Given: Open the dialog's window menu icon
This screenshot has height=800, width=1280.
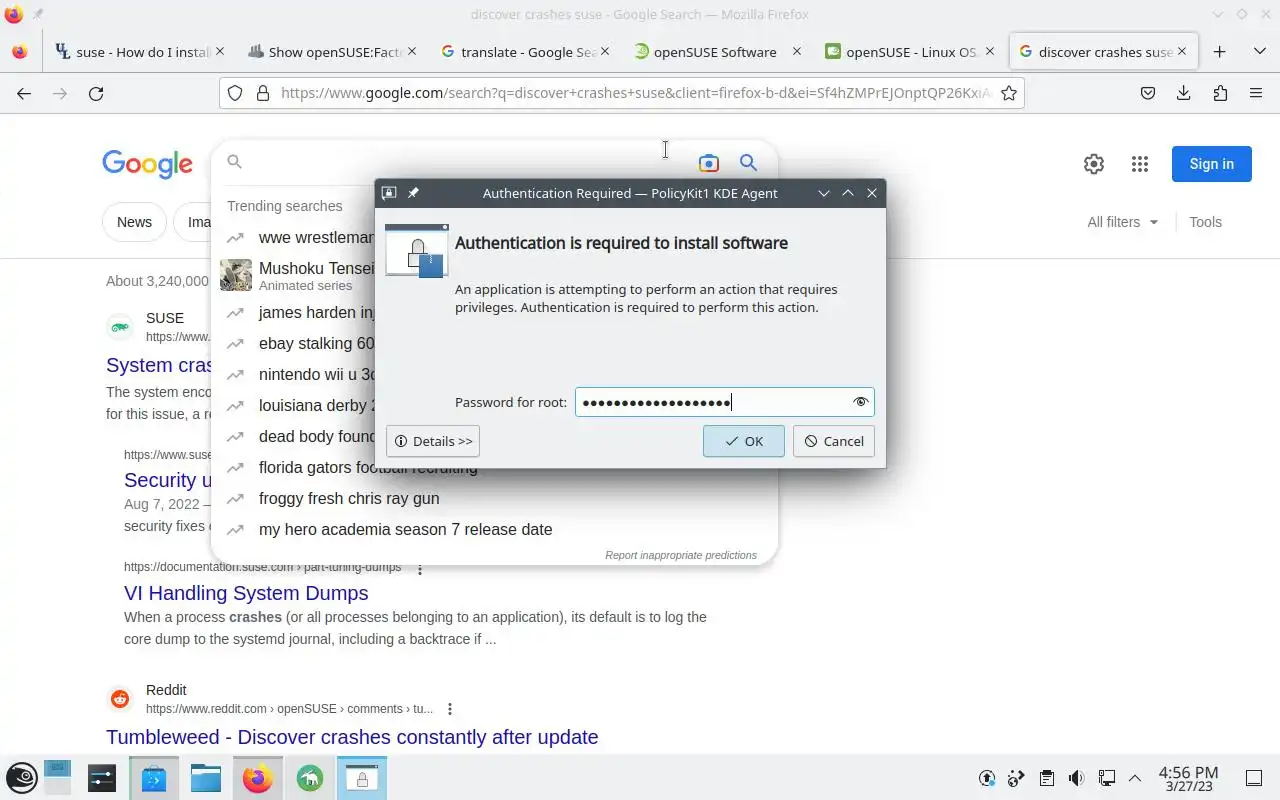Looking at the screenshot, I should [389, 193].
